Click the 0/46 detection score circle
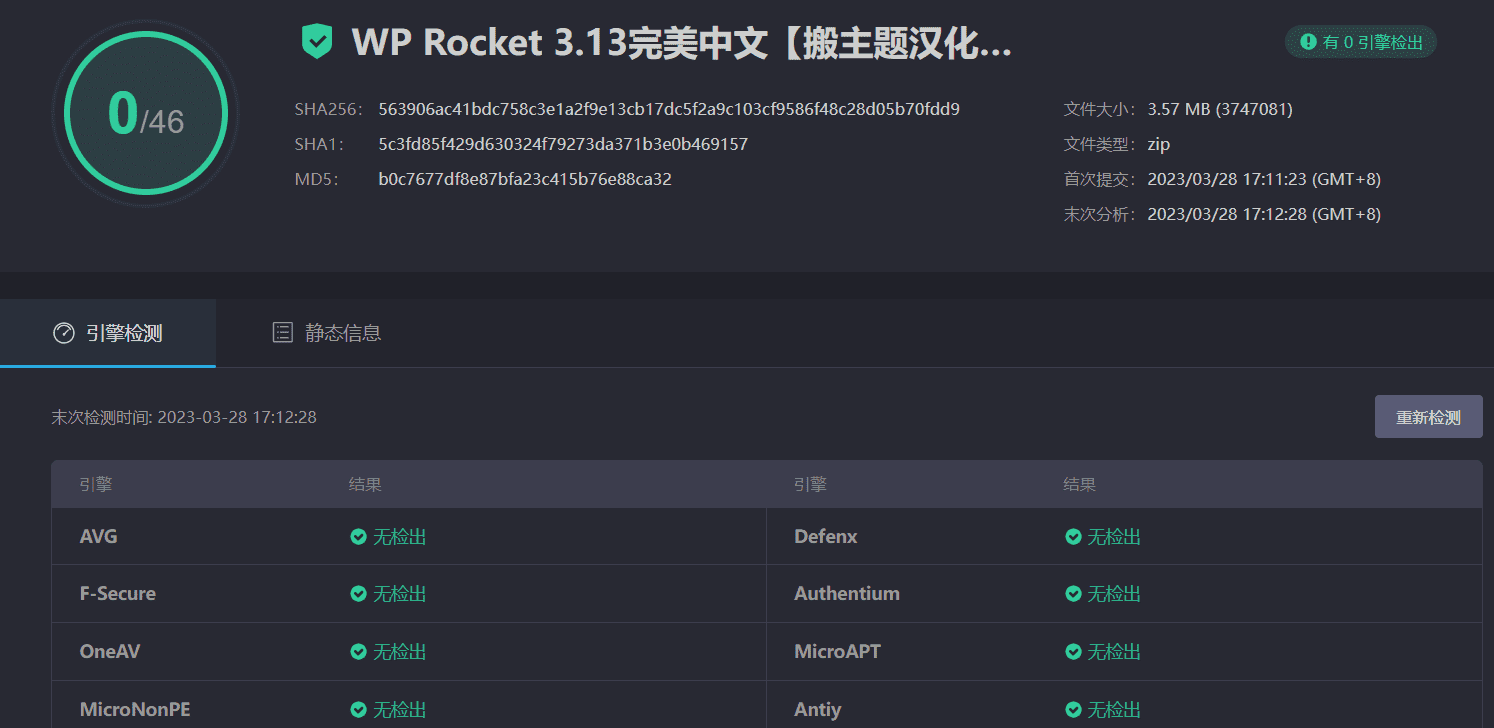The width and height of the screenshot is (1494, 728). coord(146,114)
